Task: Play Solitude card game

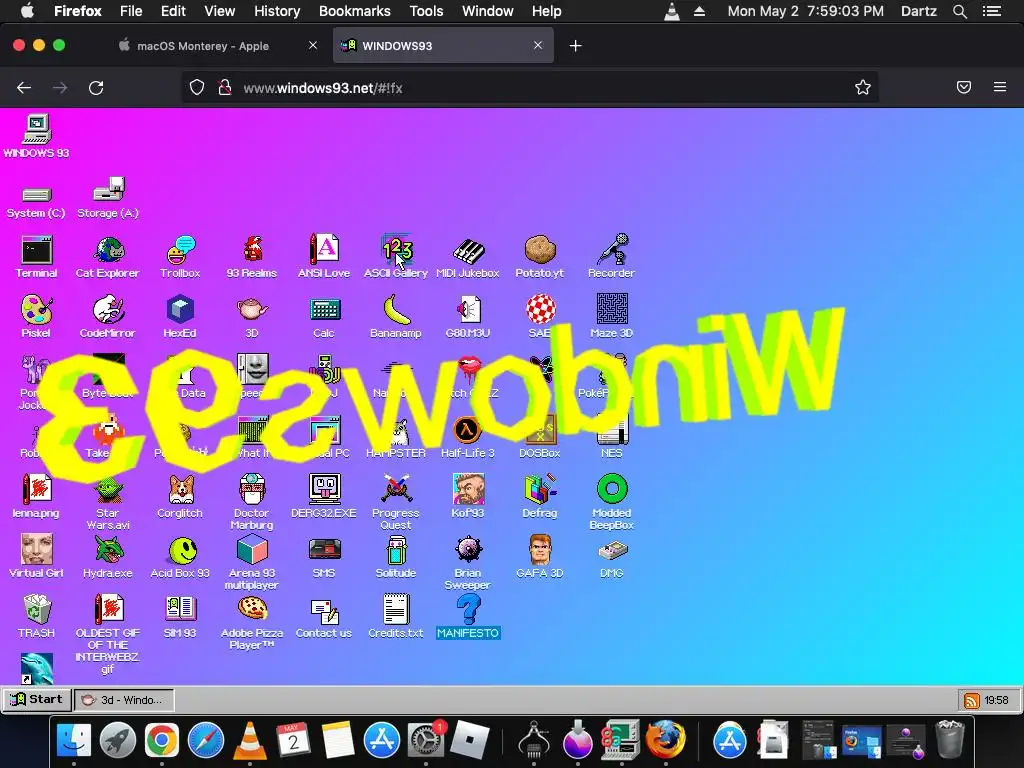Action: click(396, 557)
